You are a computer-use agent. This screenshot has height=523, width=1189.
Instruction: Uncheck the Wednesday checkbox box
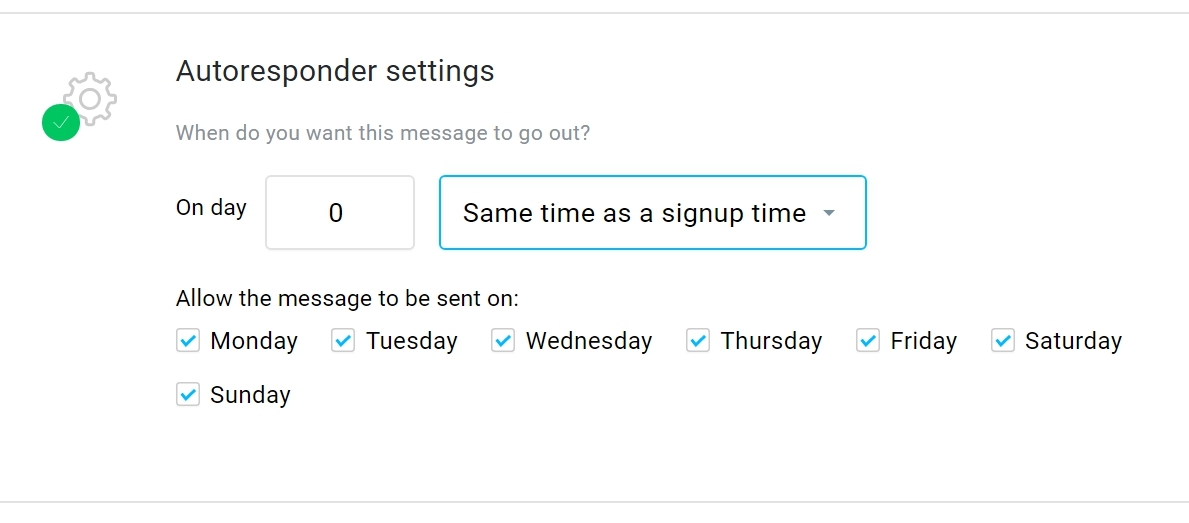click(x=503, y=340)
